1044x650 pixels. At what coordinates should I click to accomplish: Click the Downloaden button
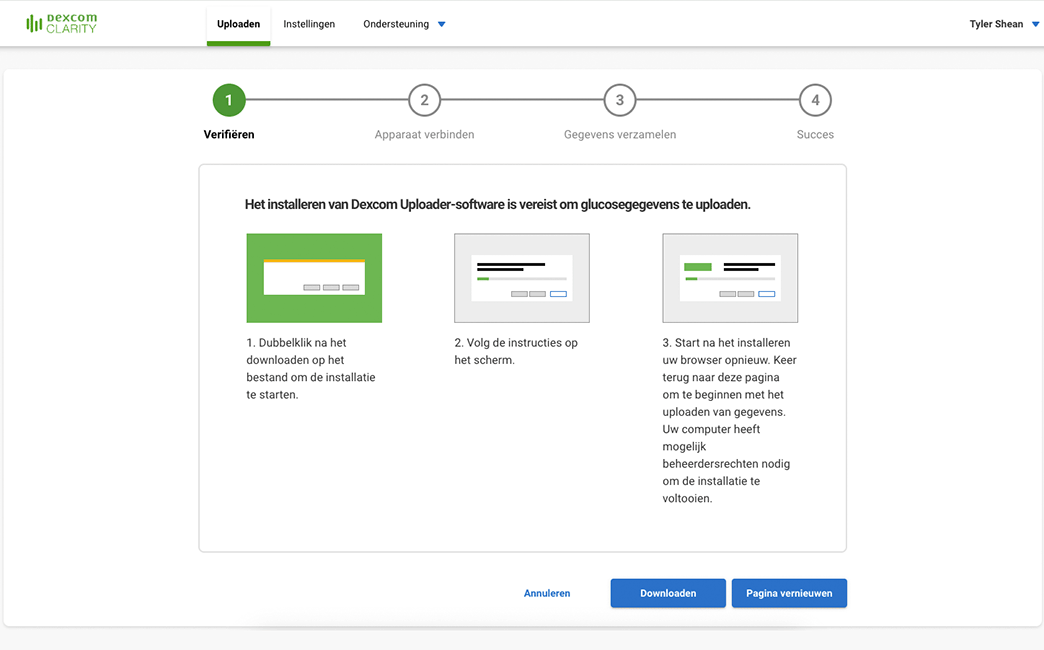point(668,593)
